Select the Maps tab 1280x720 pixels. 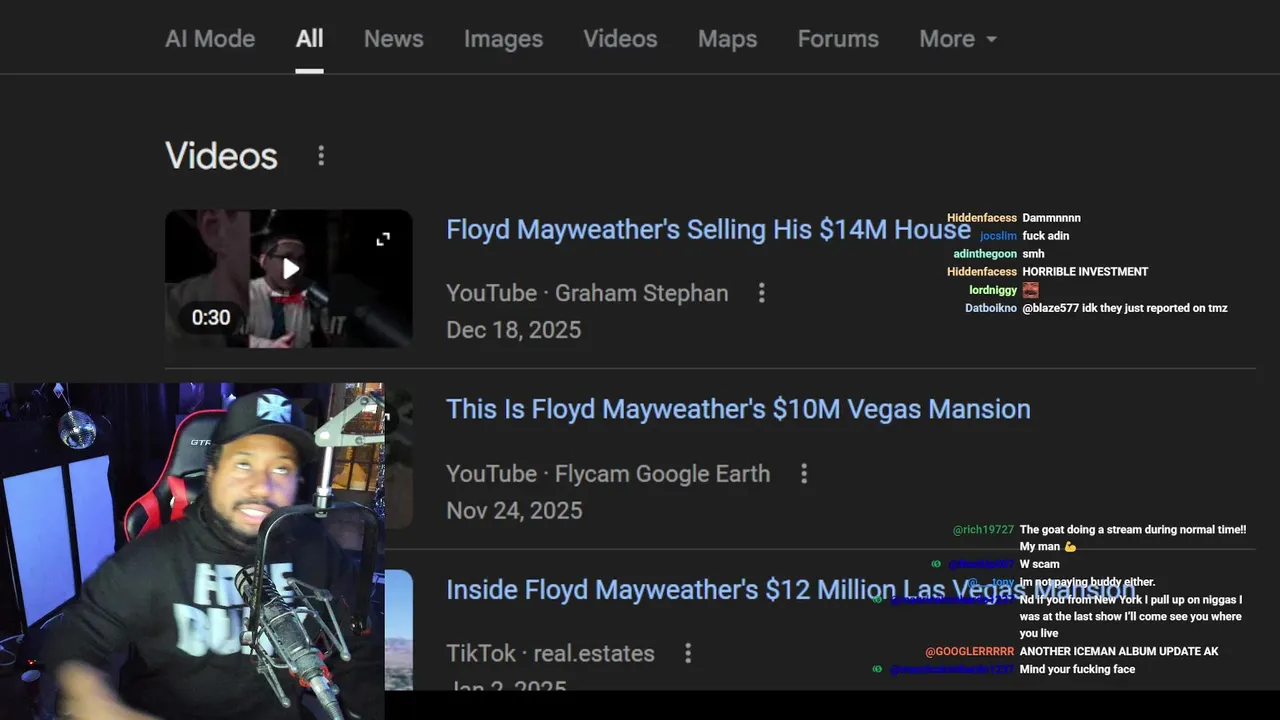point(727,39)
